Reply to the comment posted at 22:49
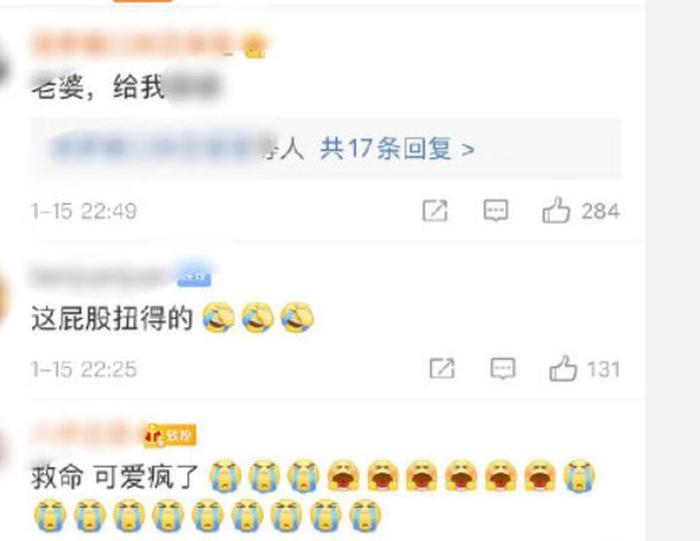Screen dimensions: 700x541 496,210
